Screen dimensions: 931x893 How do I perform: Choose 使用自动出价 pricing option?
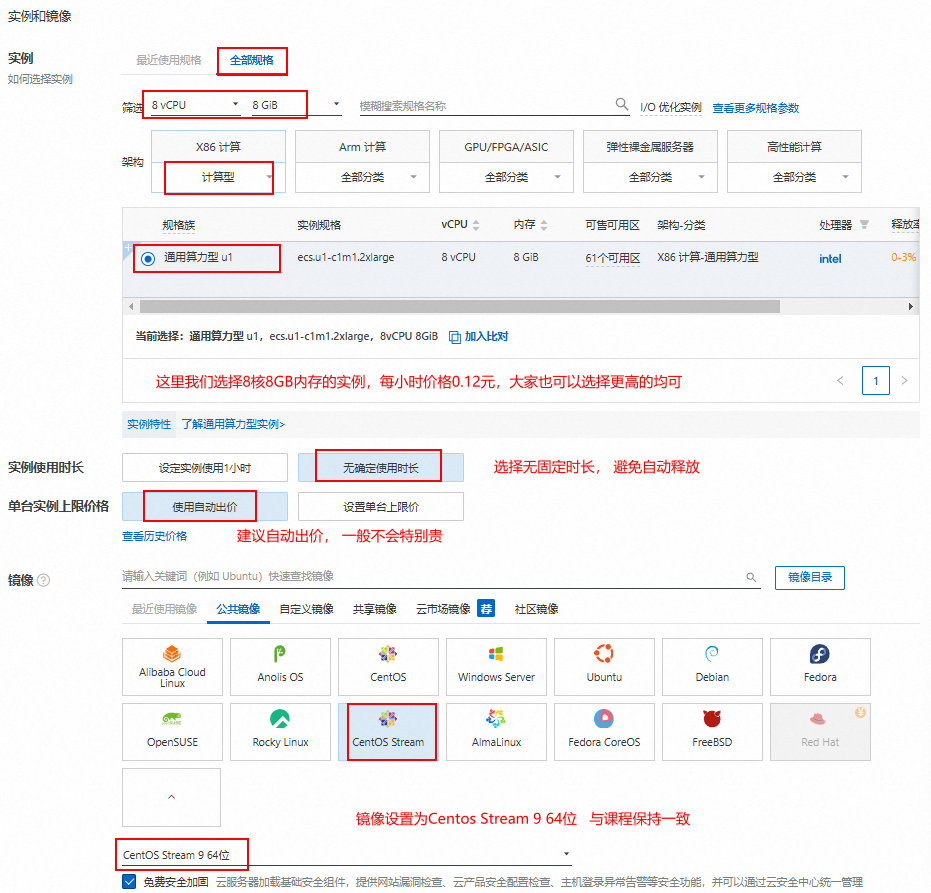point(205,506)
